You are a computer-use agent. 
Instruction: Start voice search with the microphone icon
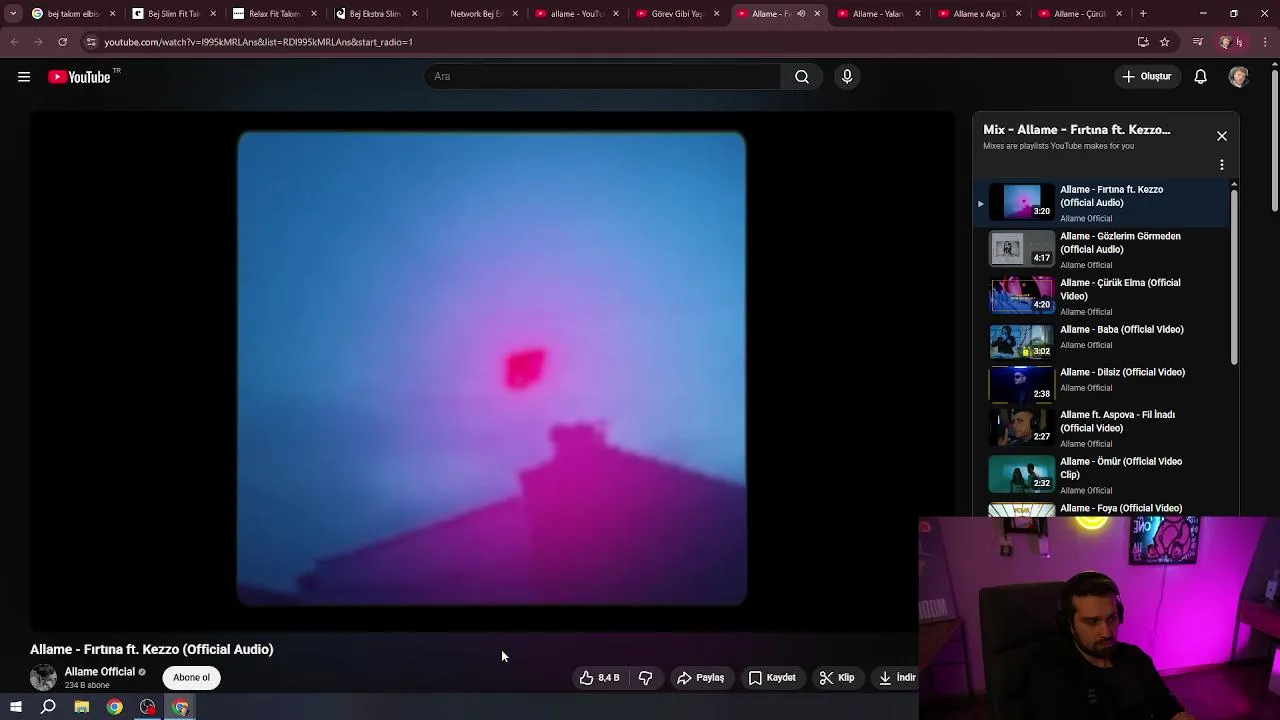coord(847,77)
